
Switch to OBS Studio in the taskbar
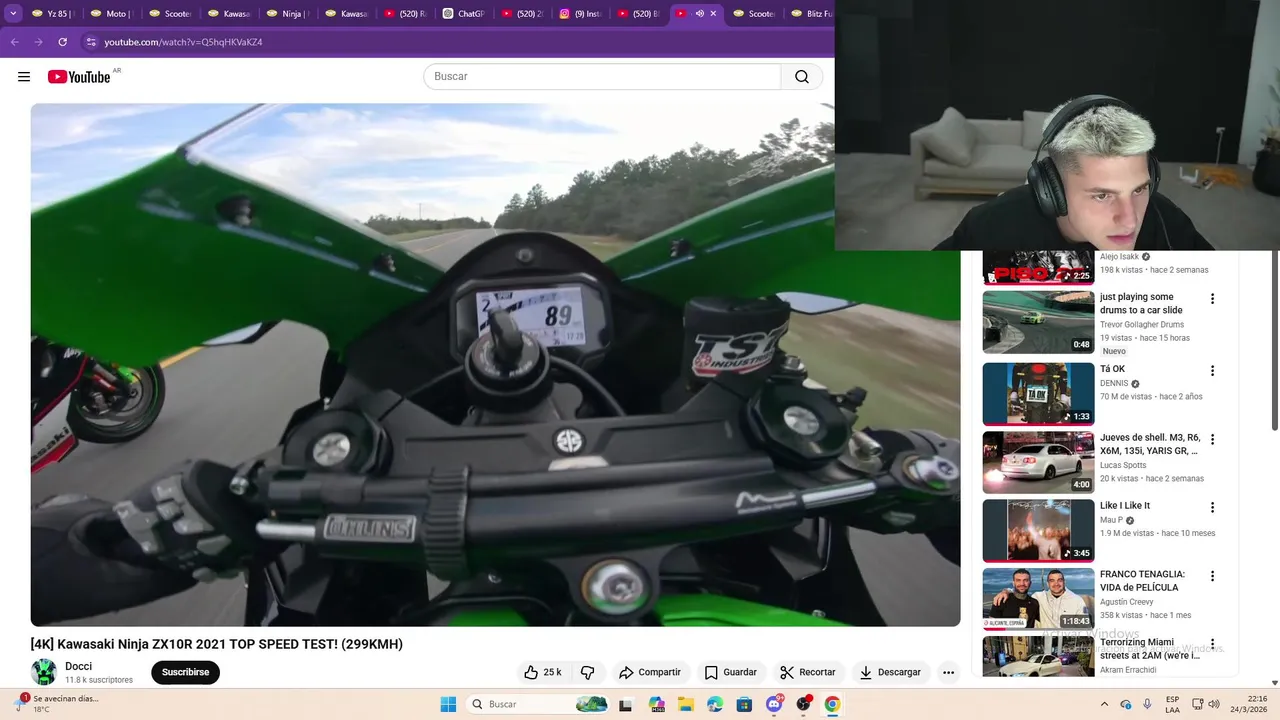803,704
